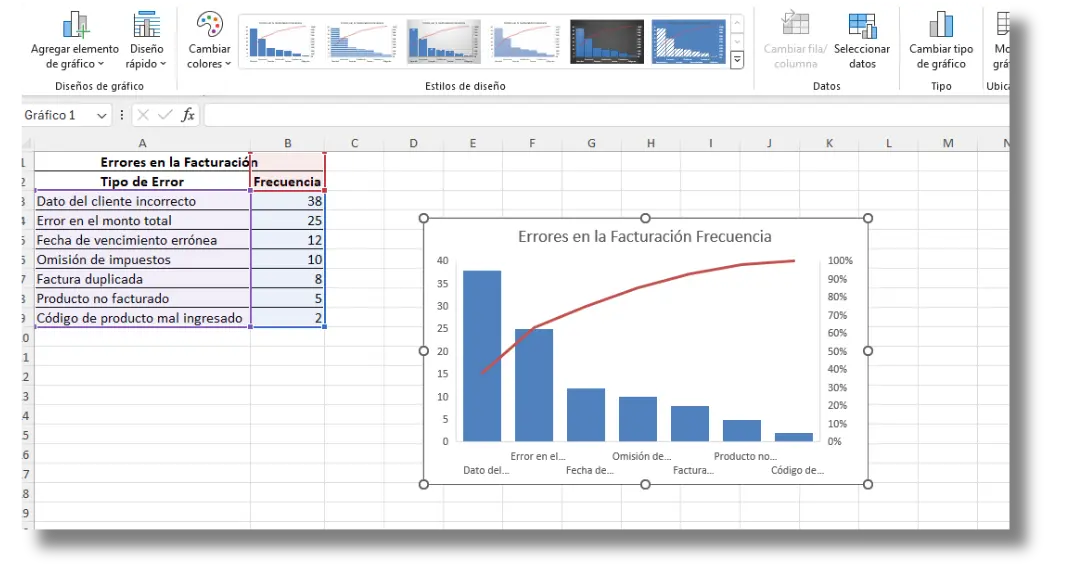The image size is (1065, 568).
Task: Open the Name Box dropdown arrow
Action: coord(101,116)
